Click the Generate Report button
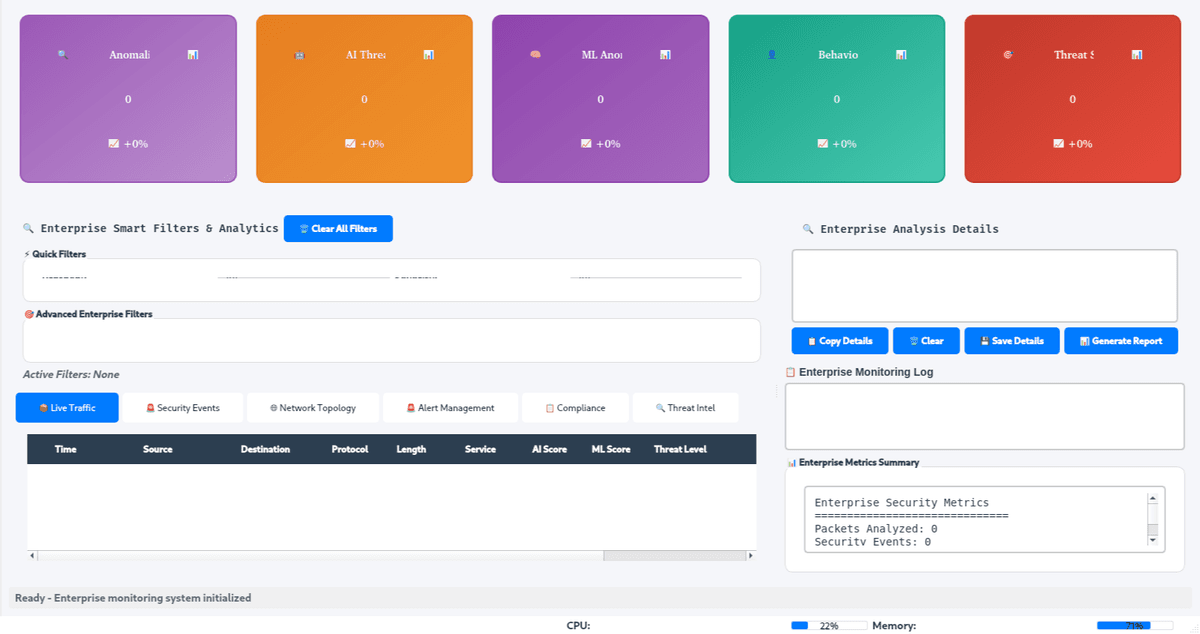 click(x=1121, y=340)
